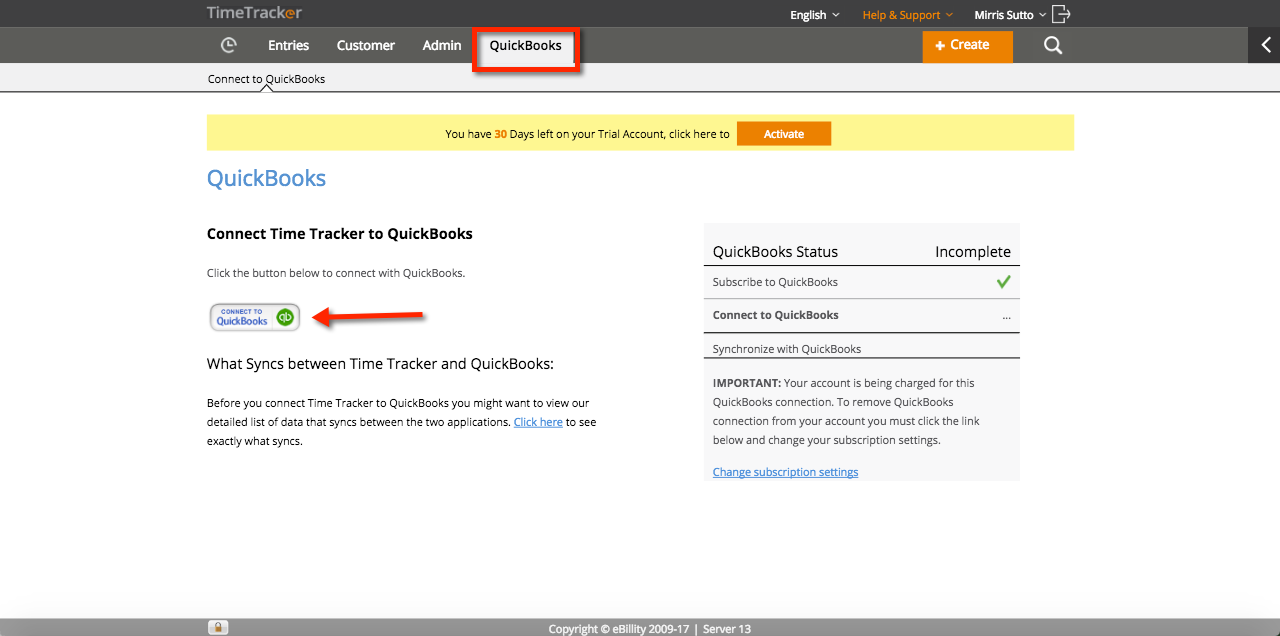Image resolution: width=1280 pixels, height=636 pixels.
Task: Click the 'QuickBooks Status' panel title
Action: click(775, 252)
